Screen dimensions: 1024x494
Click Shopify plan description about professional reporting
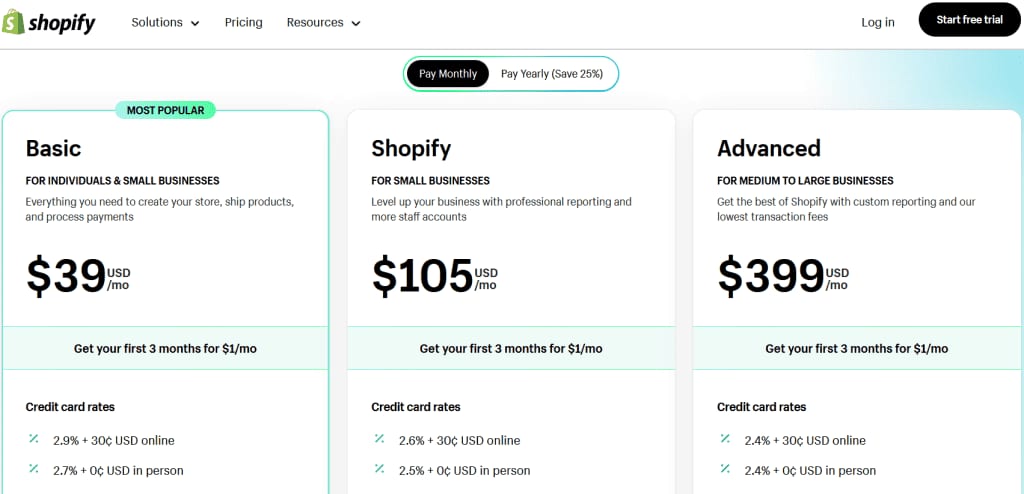click(x=502, y=209)
